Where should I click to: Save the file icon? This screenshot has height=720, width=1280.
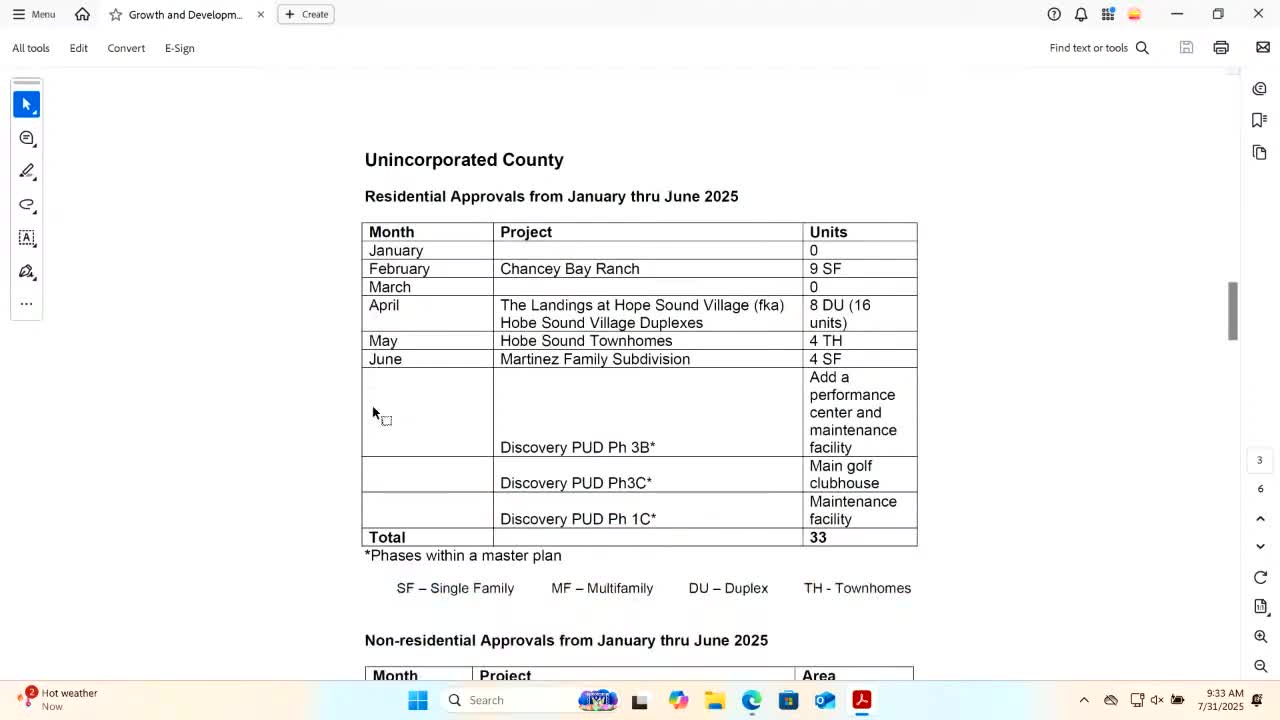click(x=1186, y=48)
